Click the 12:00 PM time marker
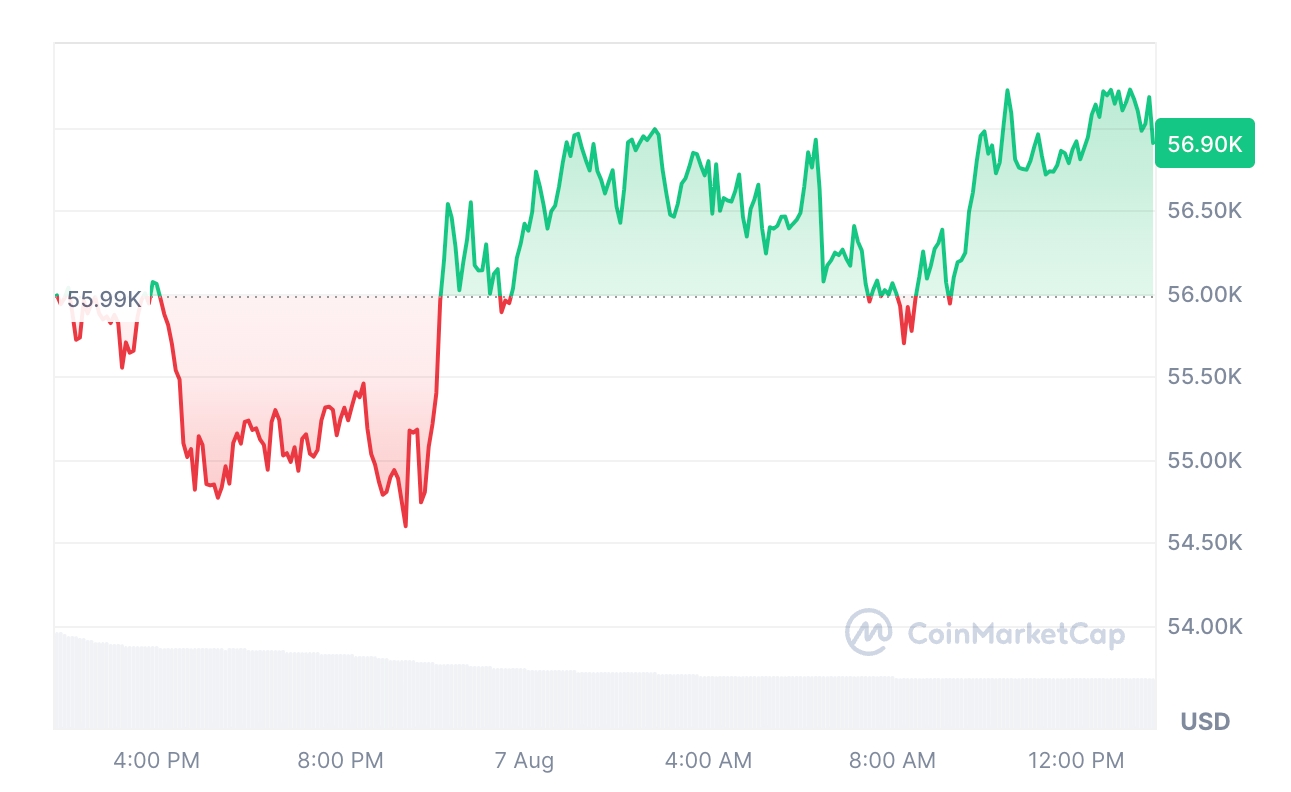This screenshot has width=1291, height=792. pos(1076,761)
